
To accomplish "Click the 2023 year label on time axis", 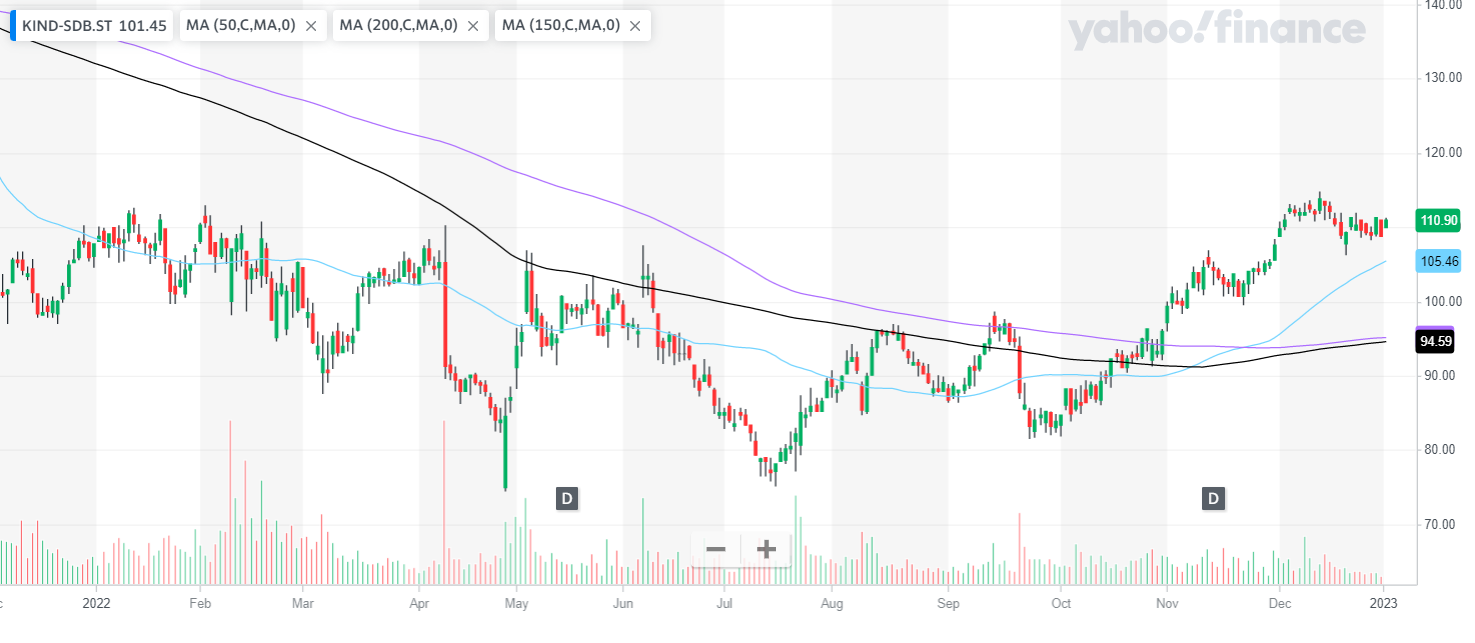I will (1383, 603).
